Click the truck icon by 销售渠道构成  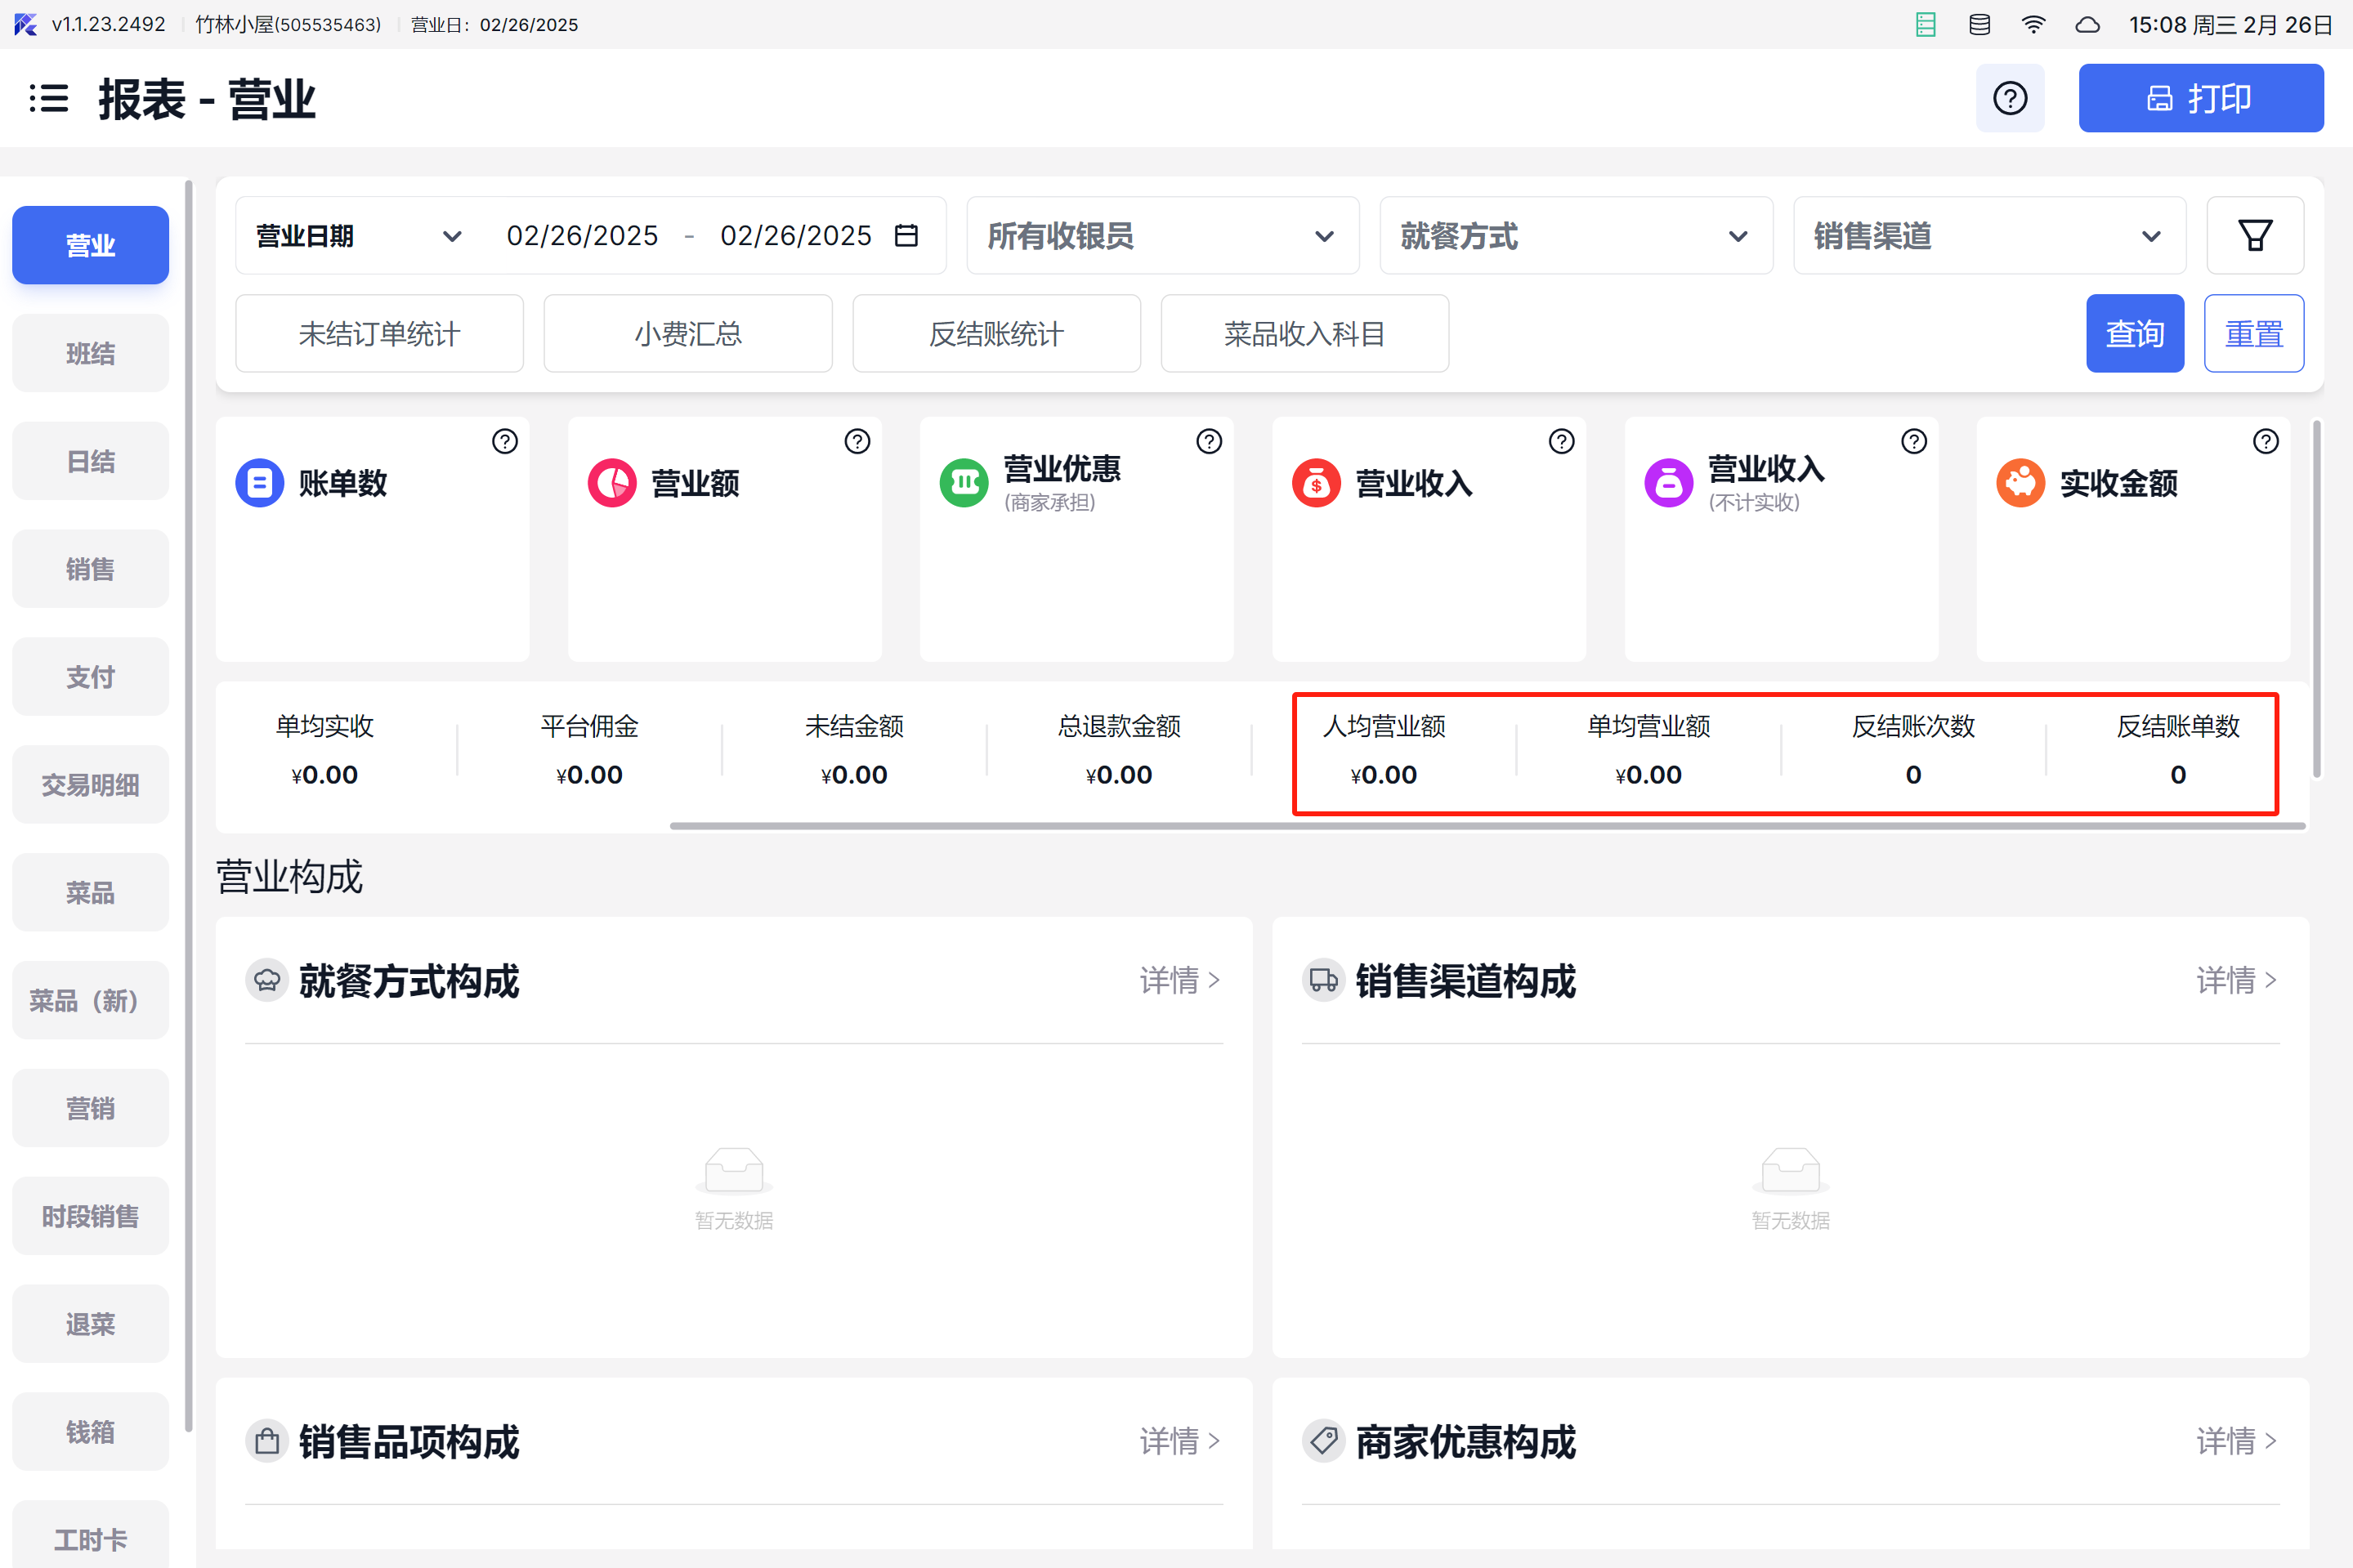coord(1323,980)
